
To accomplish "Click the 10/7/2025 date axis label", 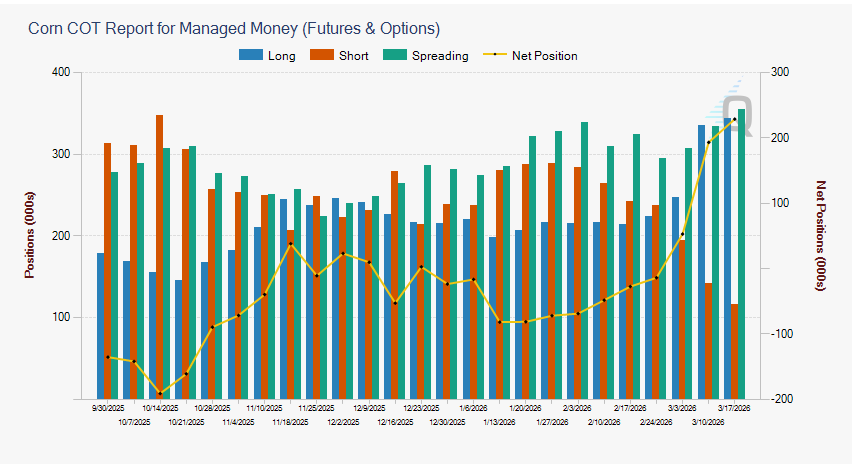I will (x=134, y=422).
